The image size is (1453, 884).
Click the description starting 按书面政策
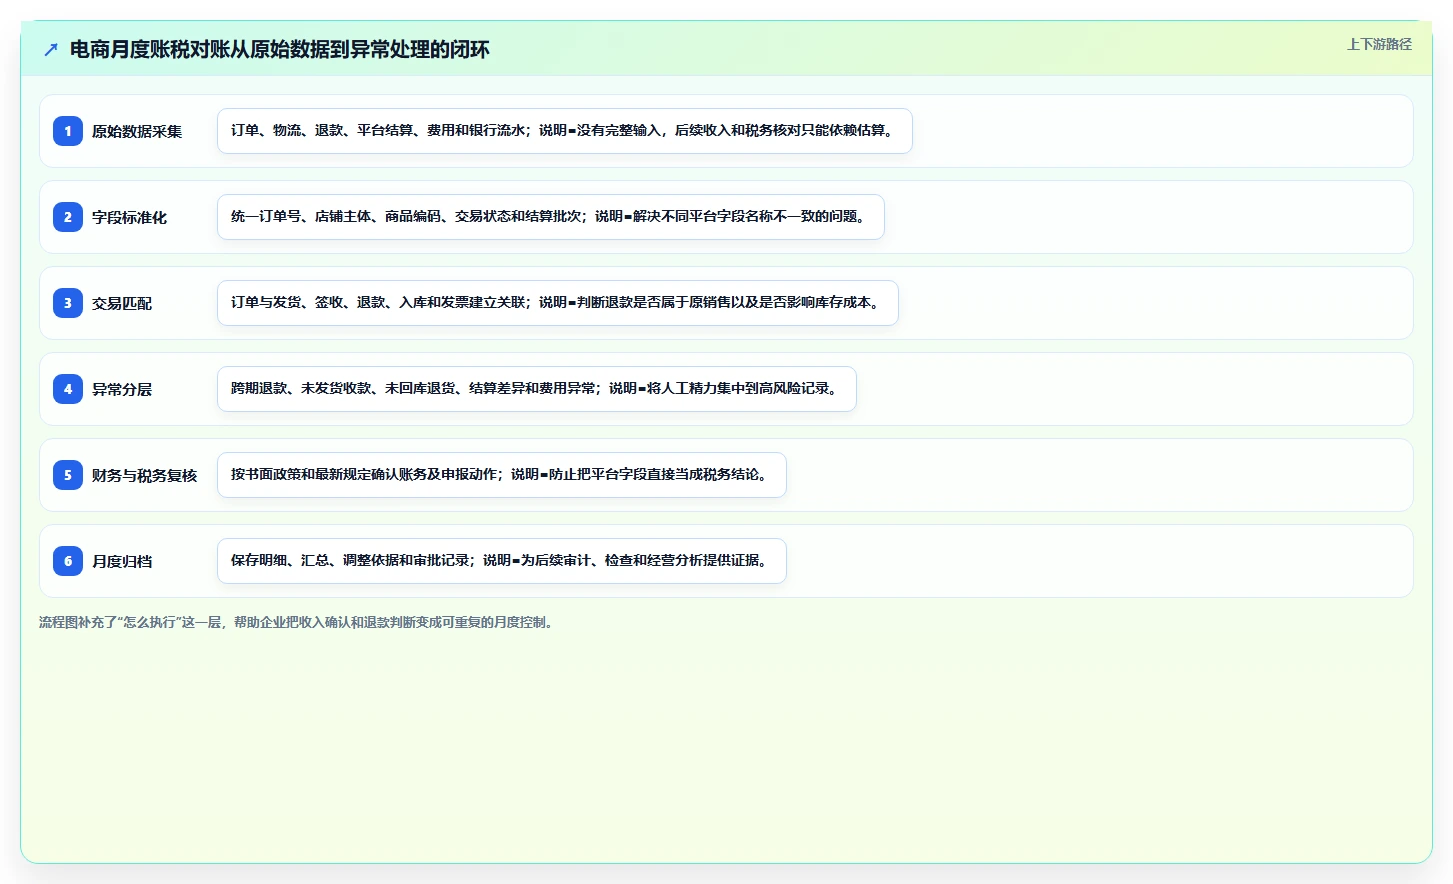502,475
